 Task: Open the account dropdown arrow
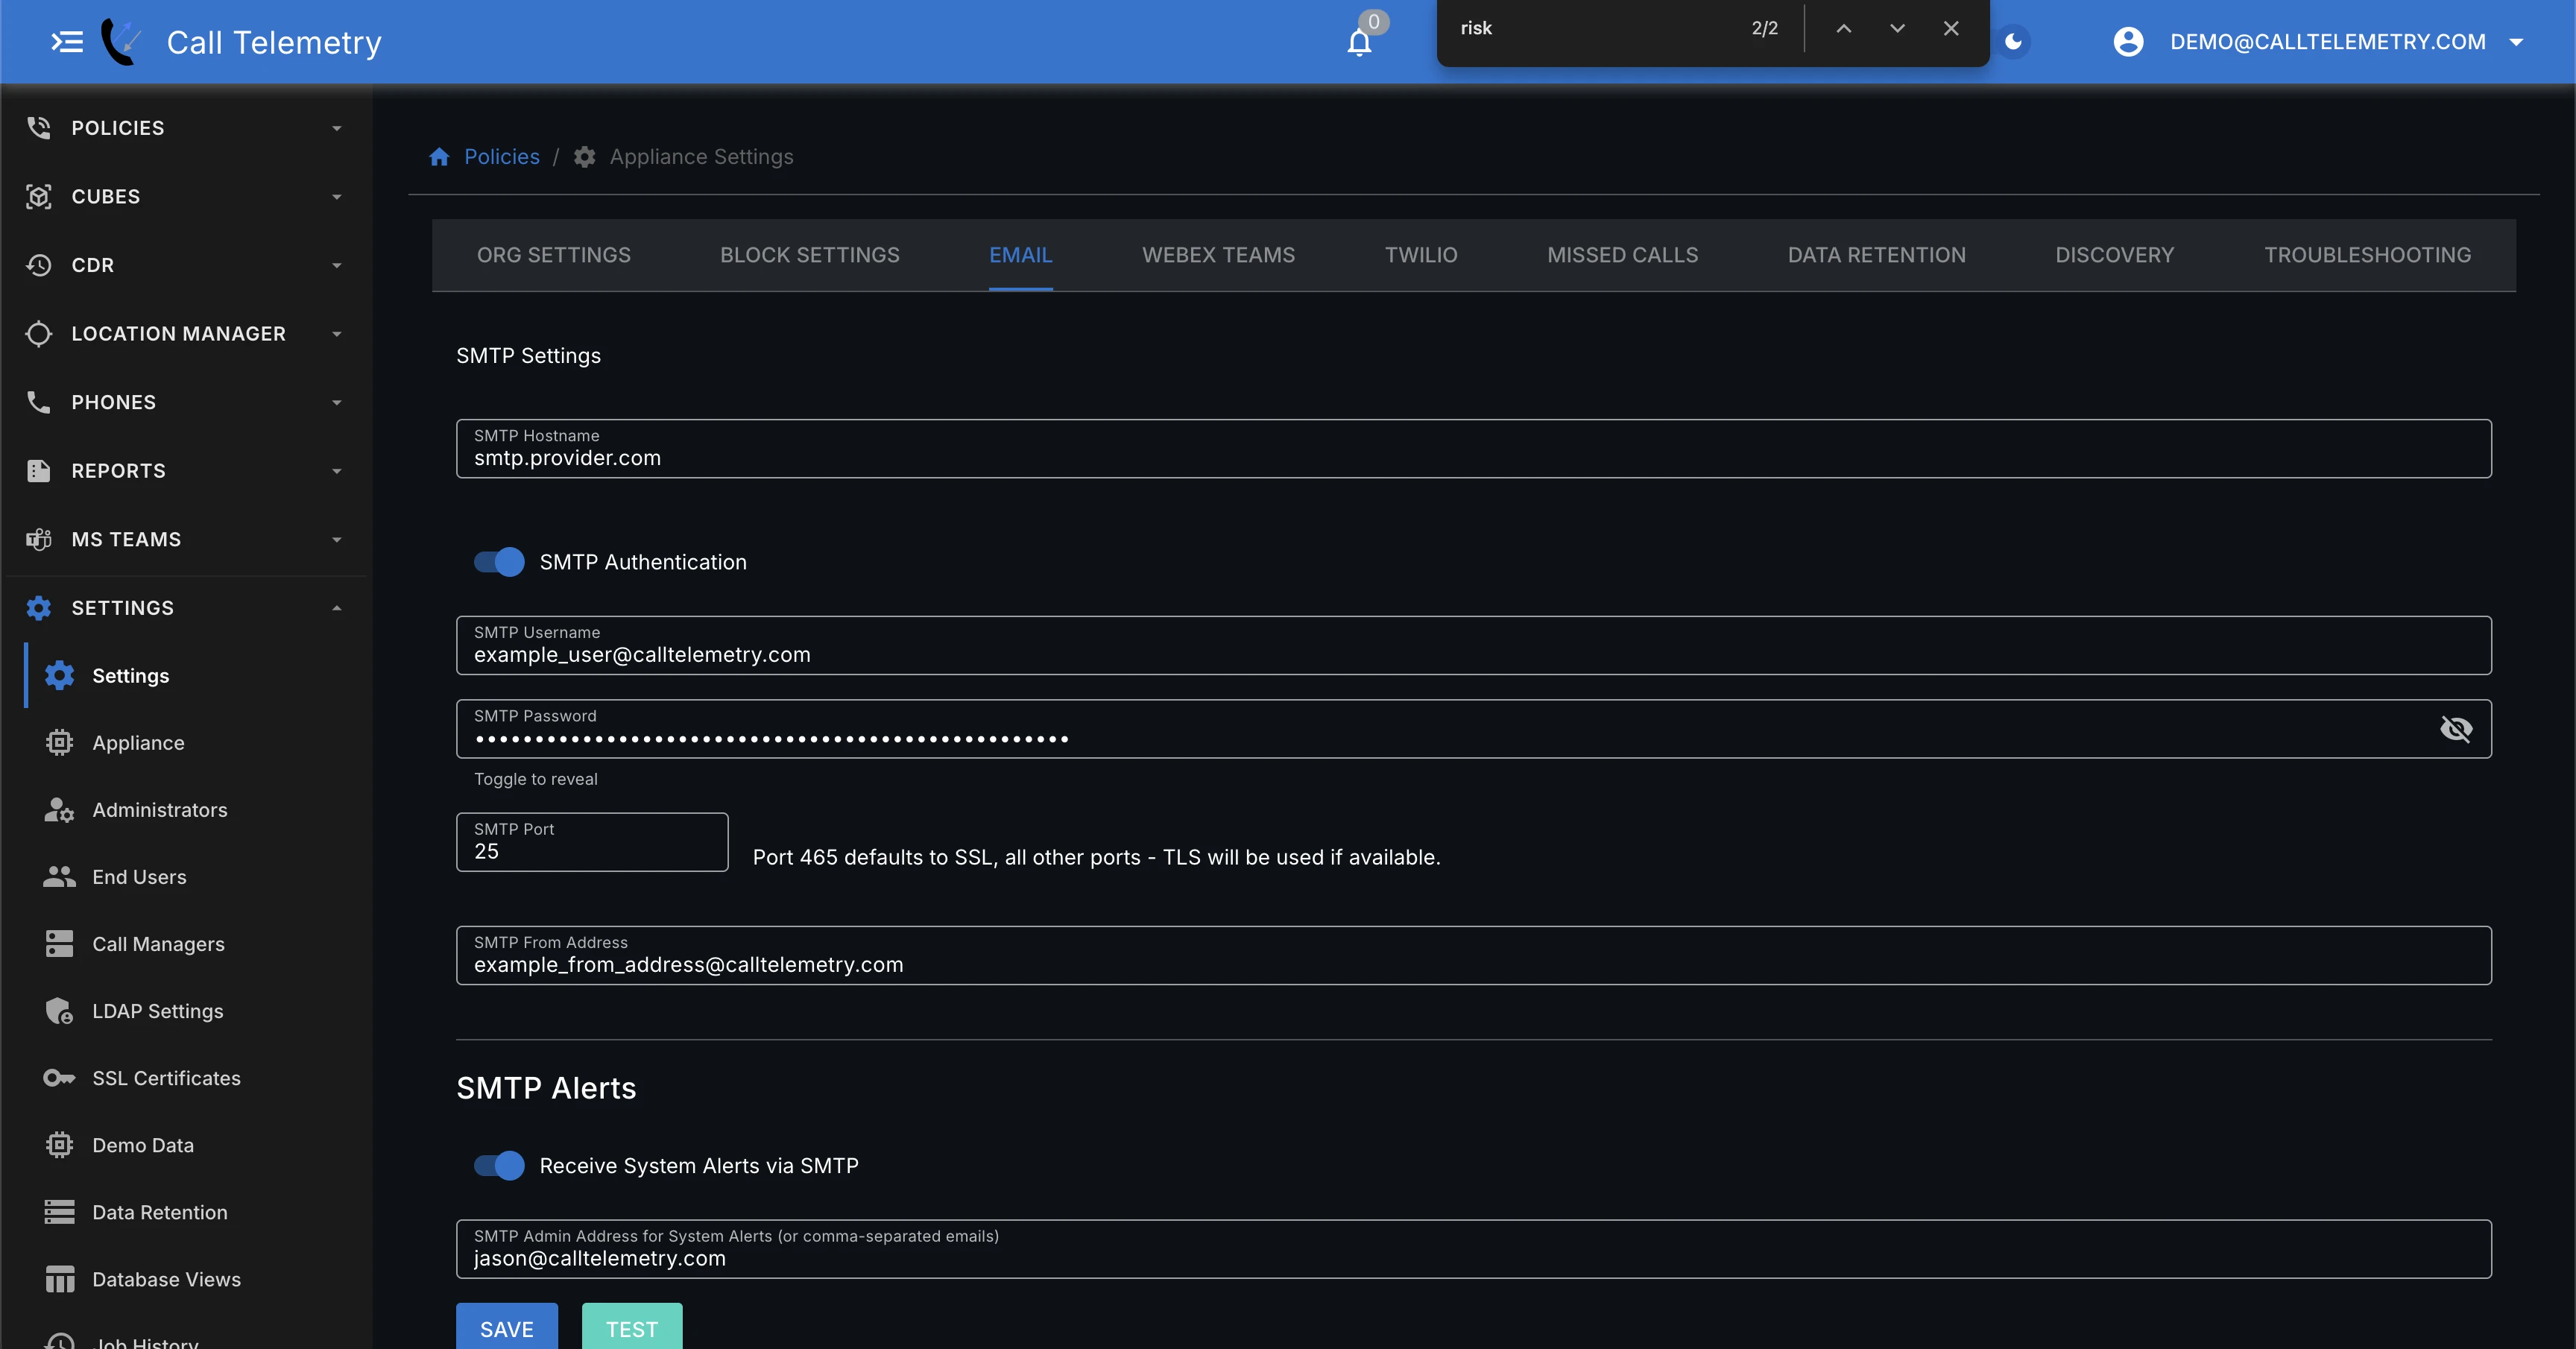pyautogui.click(x=2516, y=42)
